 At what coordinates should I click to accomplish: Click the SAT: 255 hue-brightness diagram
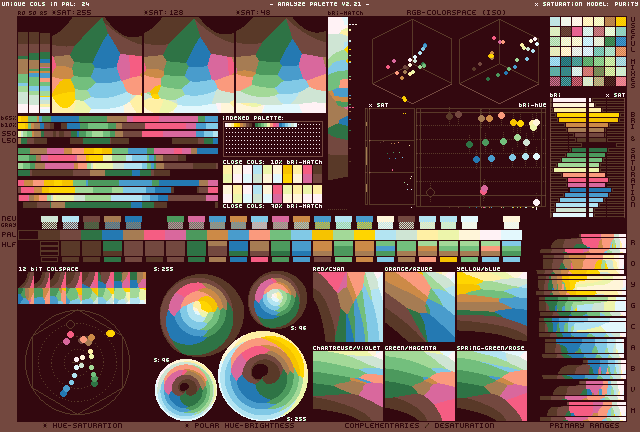(x=97, y=65)
